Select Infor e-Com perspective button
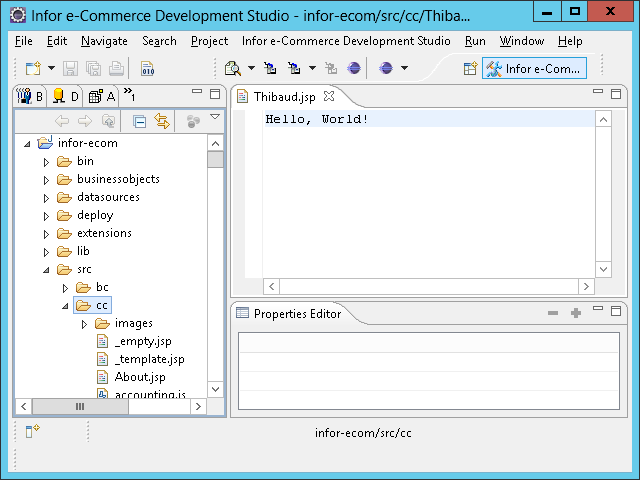Viewport: 640px width, 480px height. coord(533,68)
